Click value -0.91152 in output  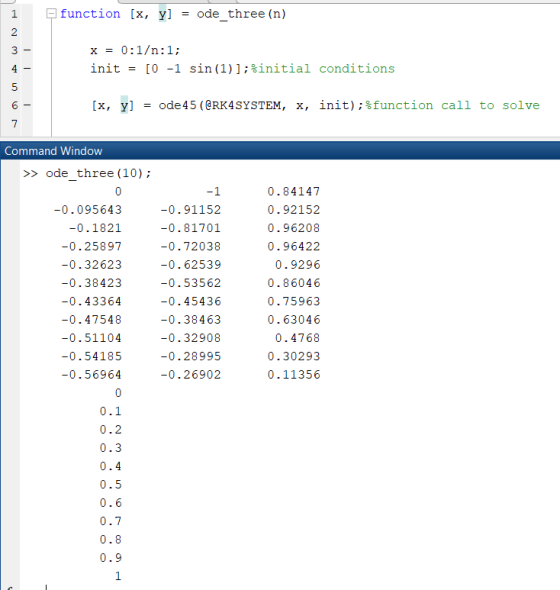pyautogui.click(x=190, y=210)
